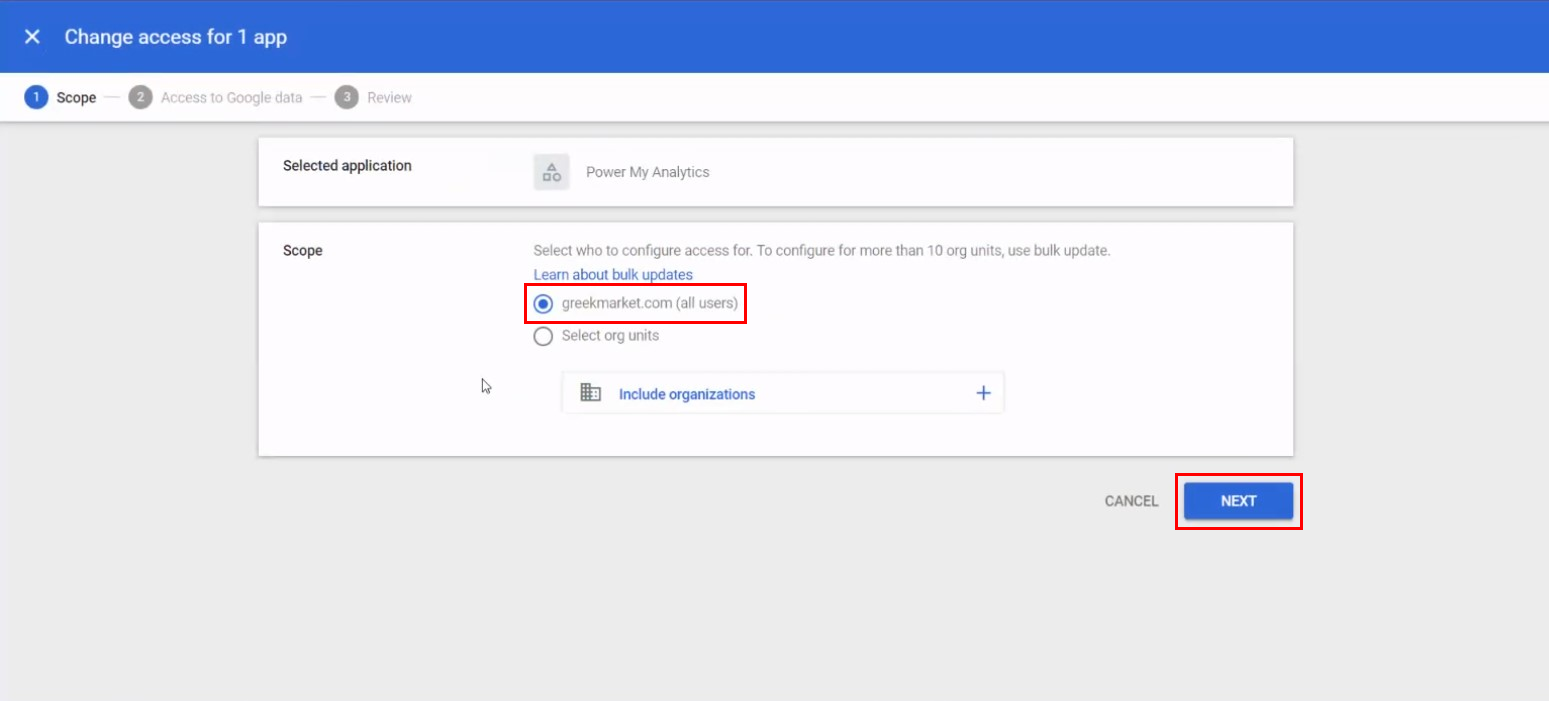The image size is (1549, 701).
Task: Click the step 1 number circle
Action: (x=36, y=97)
